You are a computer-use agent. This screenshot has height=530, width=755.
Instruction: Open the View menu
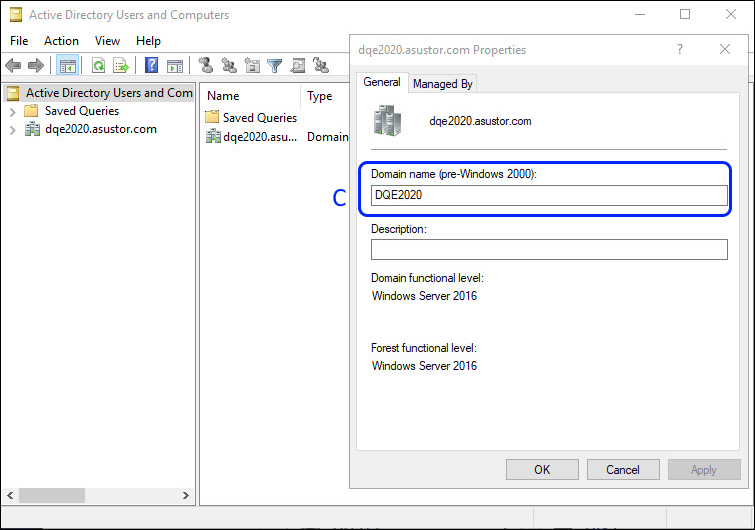click(x=107, y=41)
